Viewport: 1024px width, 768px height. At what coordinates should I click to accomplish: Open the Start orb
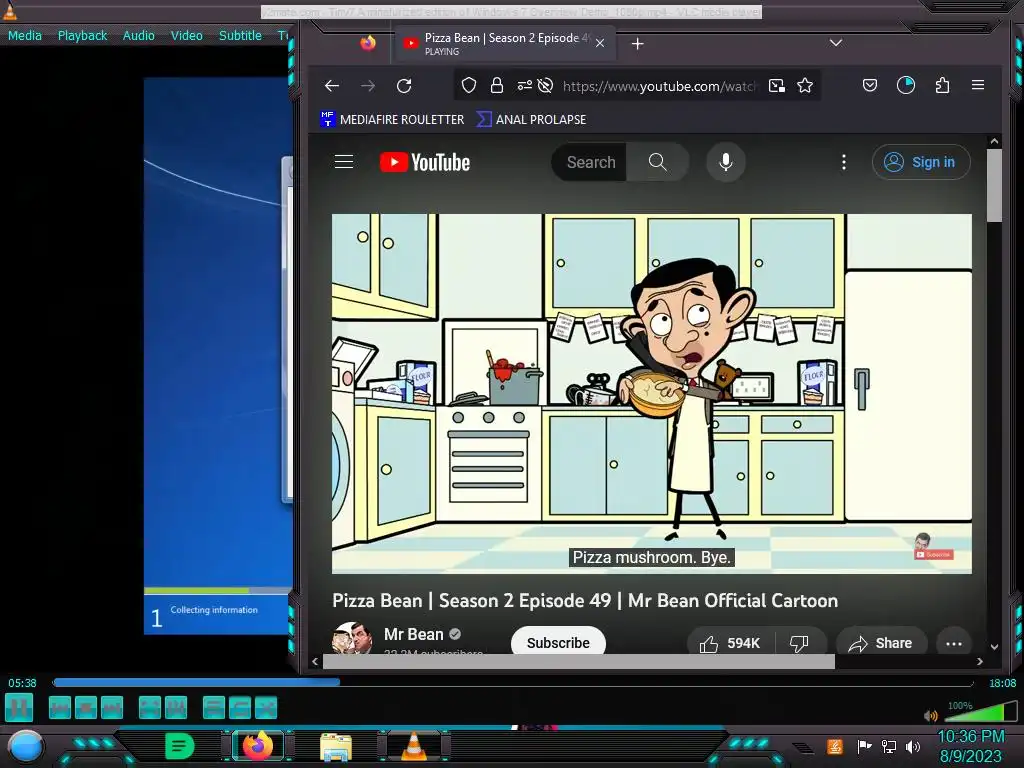(26, 746)
